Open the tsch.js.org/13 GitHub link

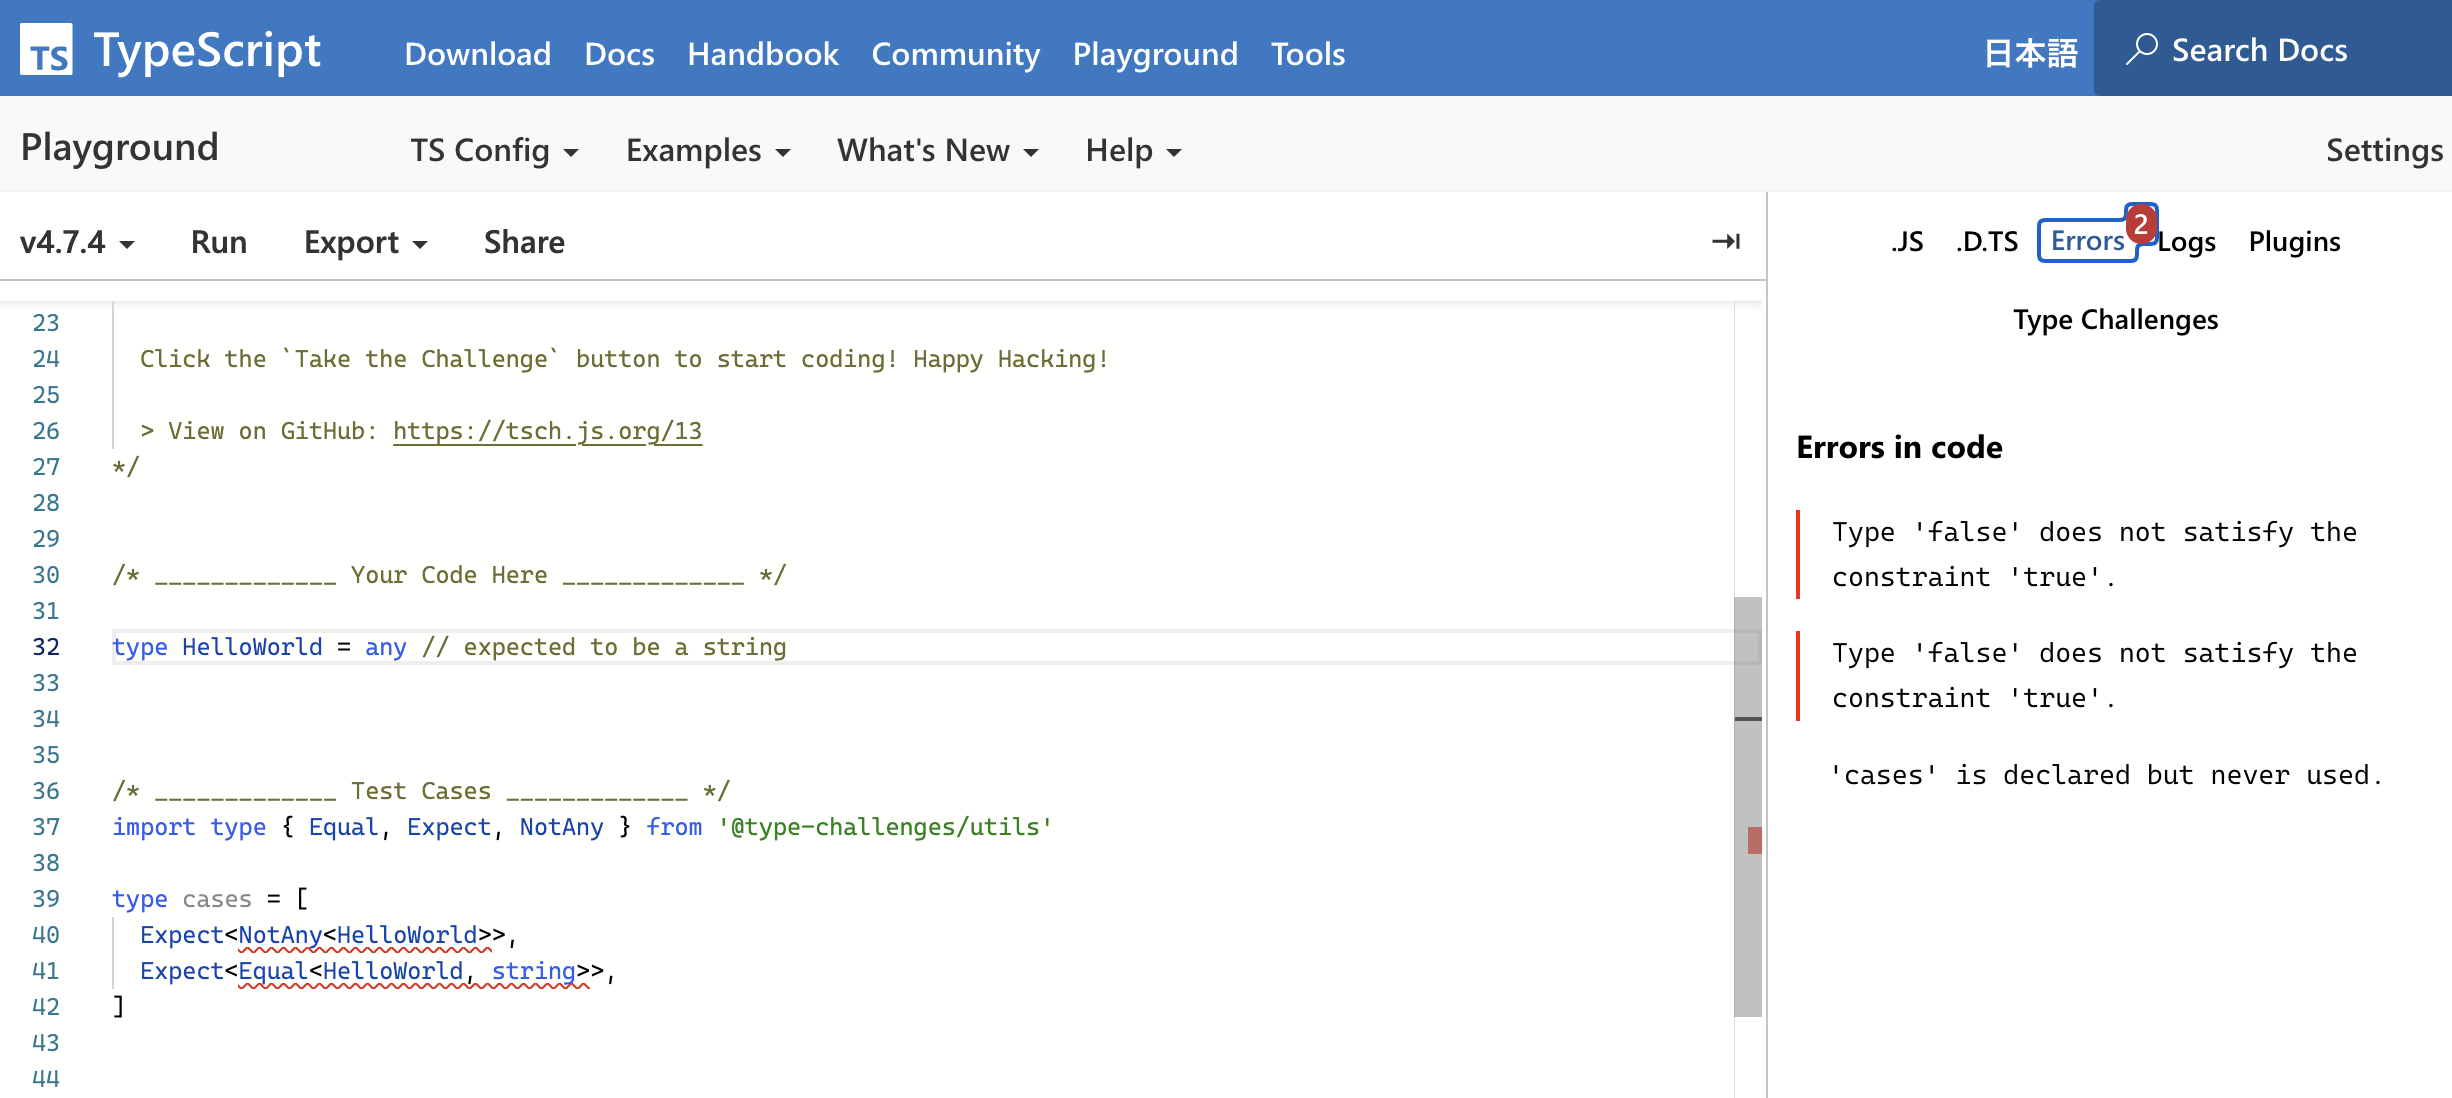tap(547, 431)
